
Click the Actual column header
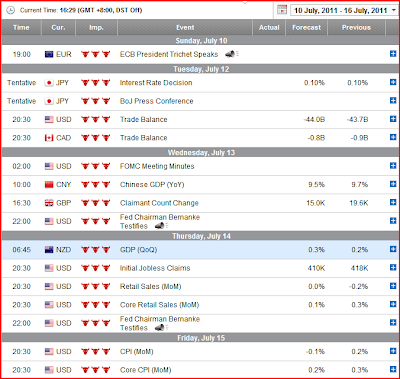click(269, 28)
